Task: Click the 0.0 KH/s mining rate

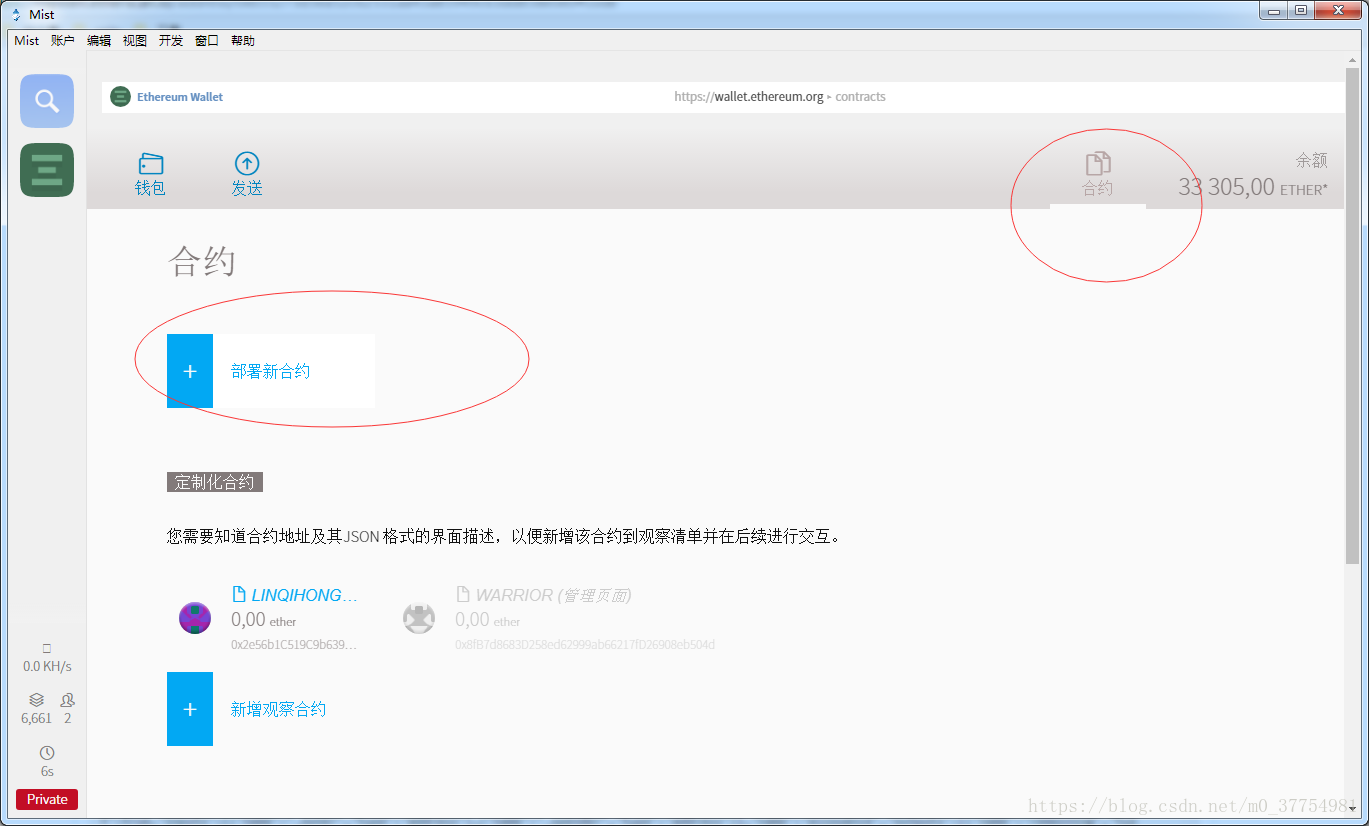Action: pos(47,666)
